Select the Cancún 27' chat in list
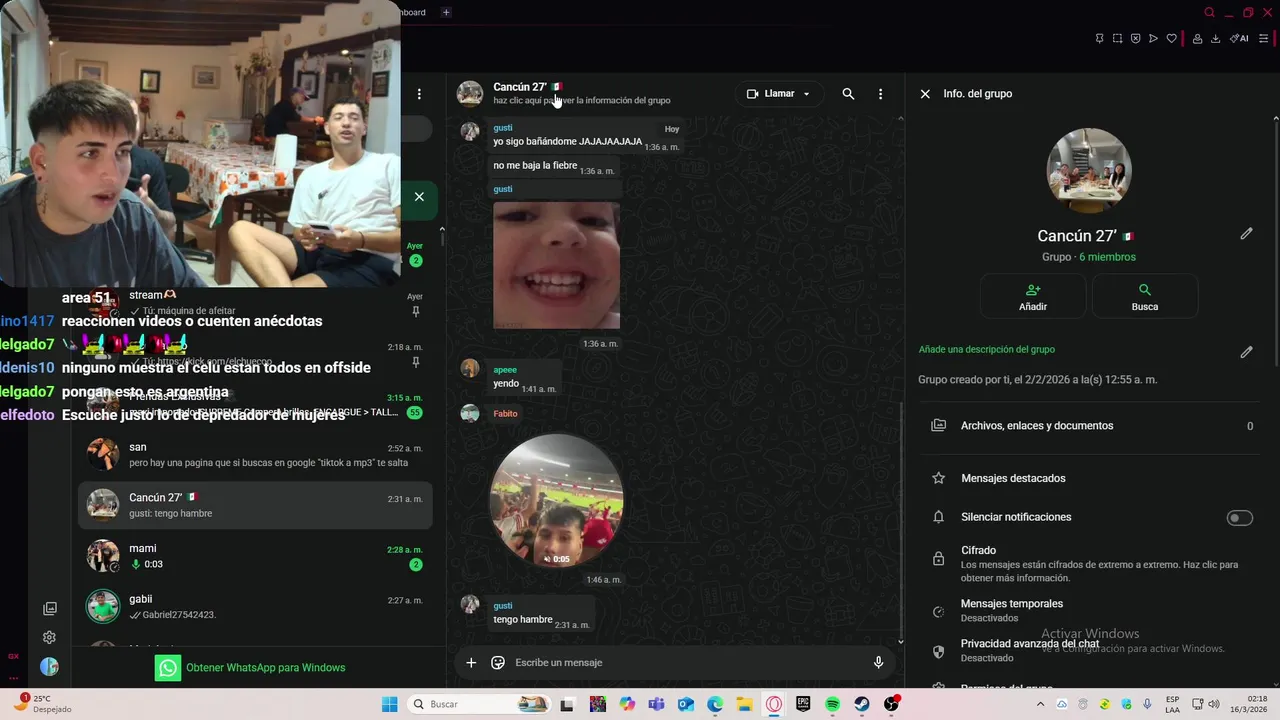This screenshot has height=720, width=1280. [x=255, y=505]
